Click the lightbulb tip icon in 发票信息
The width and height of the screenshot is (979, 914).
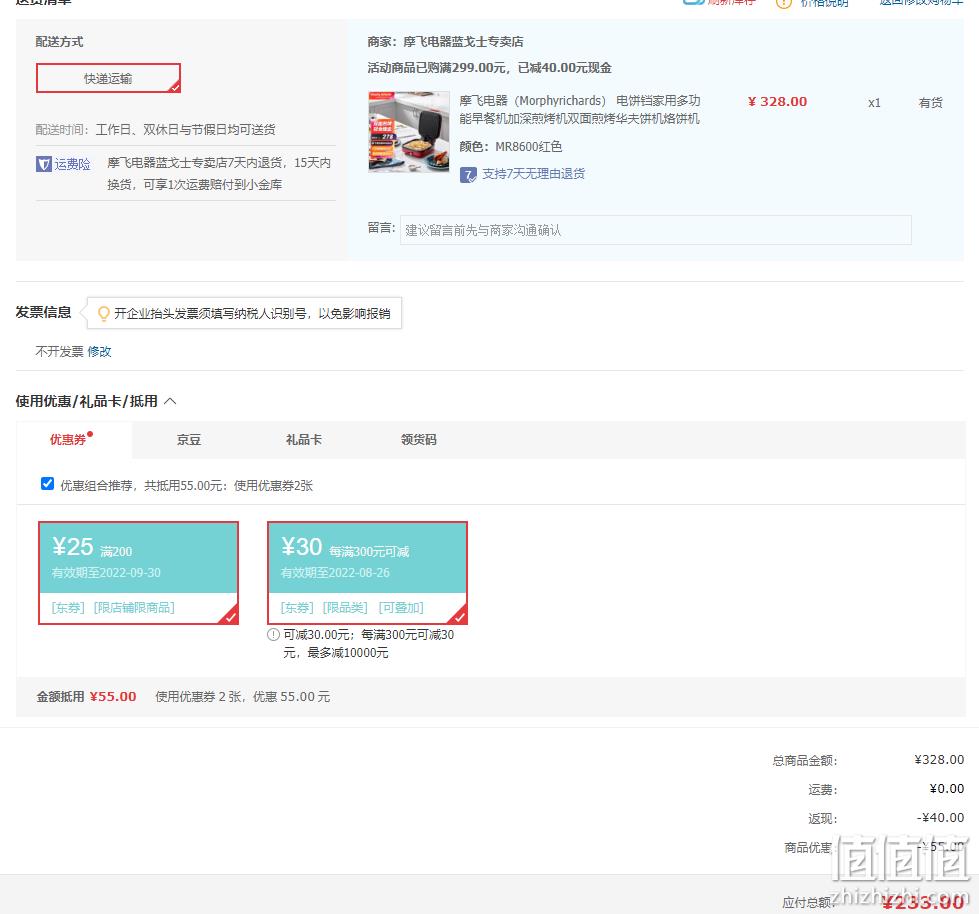(x=104, y=313)
